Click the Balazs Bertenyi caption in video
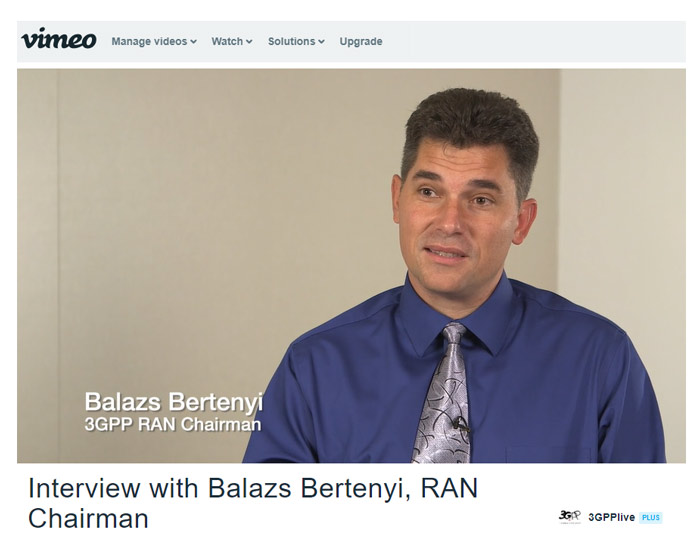The width and height of the screenshot is (700, 544). click(173, 402)
